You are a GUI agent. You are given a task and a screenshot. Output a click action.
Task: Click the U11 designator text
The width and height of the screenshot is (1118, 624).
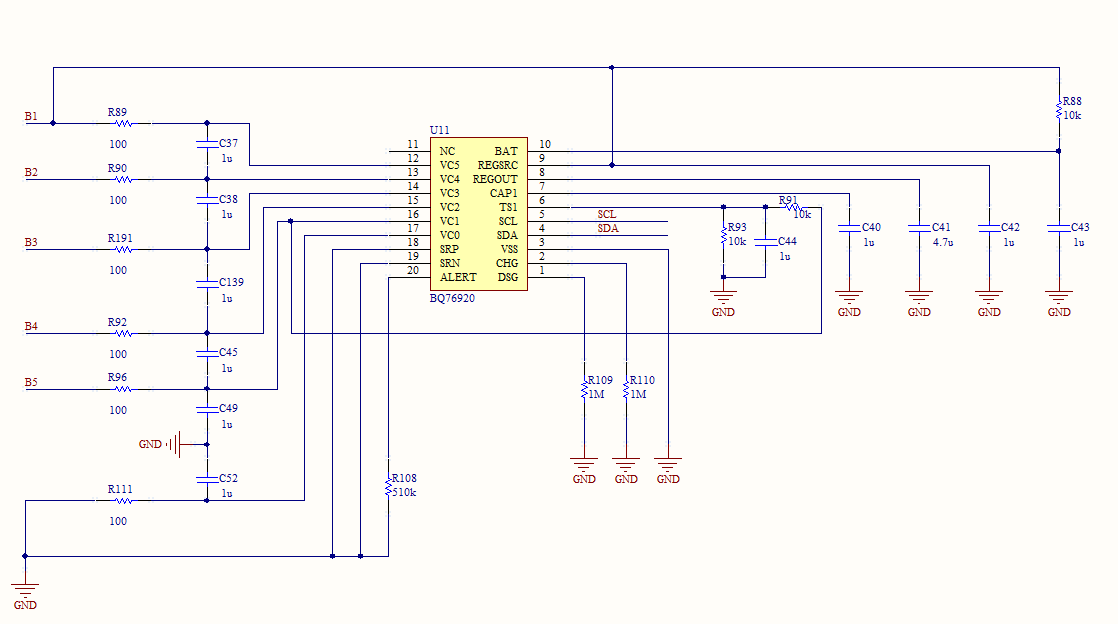(439, 130)
